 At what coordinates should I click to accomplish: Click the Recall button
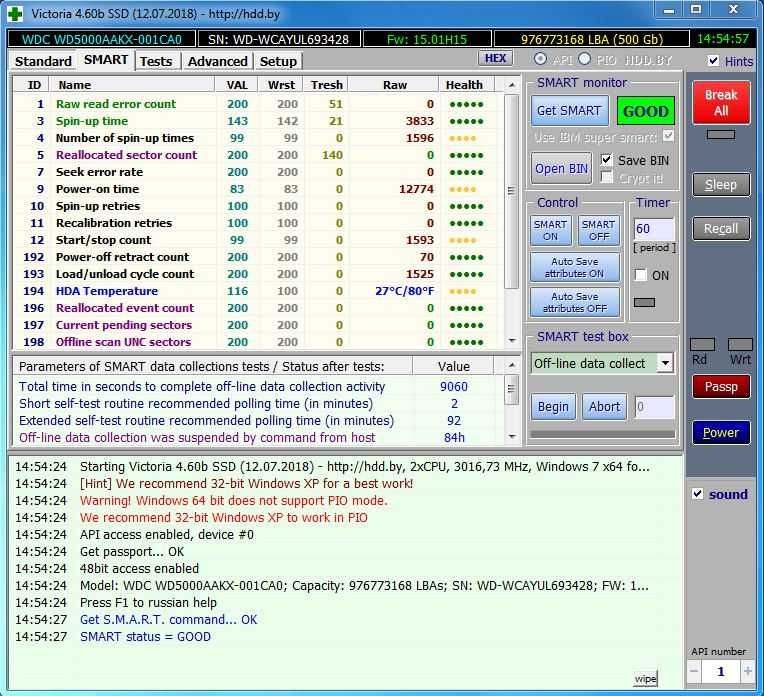(721, 229)
